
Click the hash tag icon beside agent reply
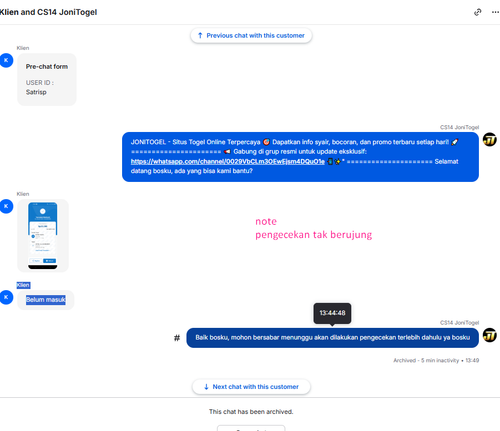coord(177,338)
